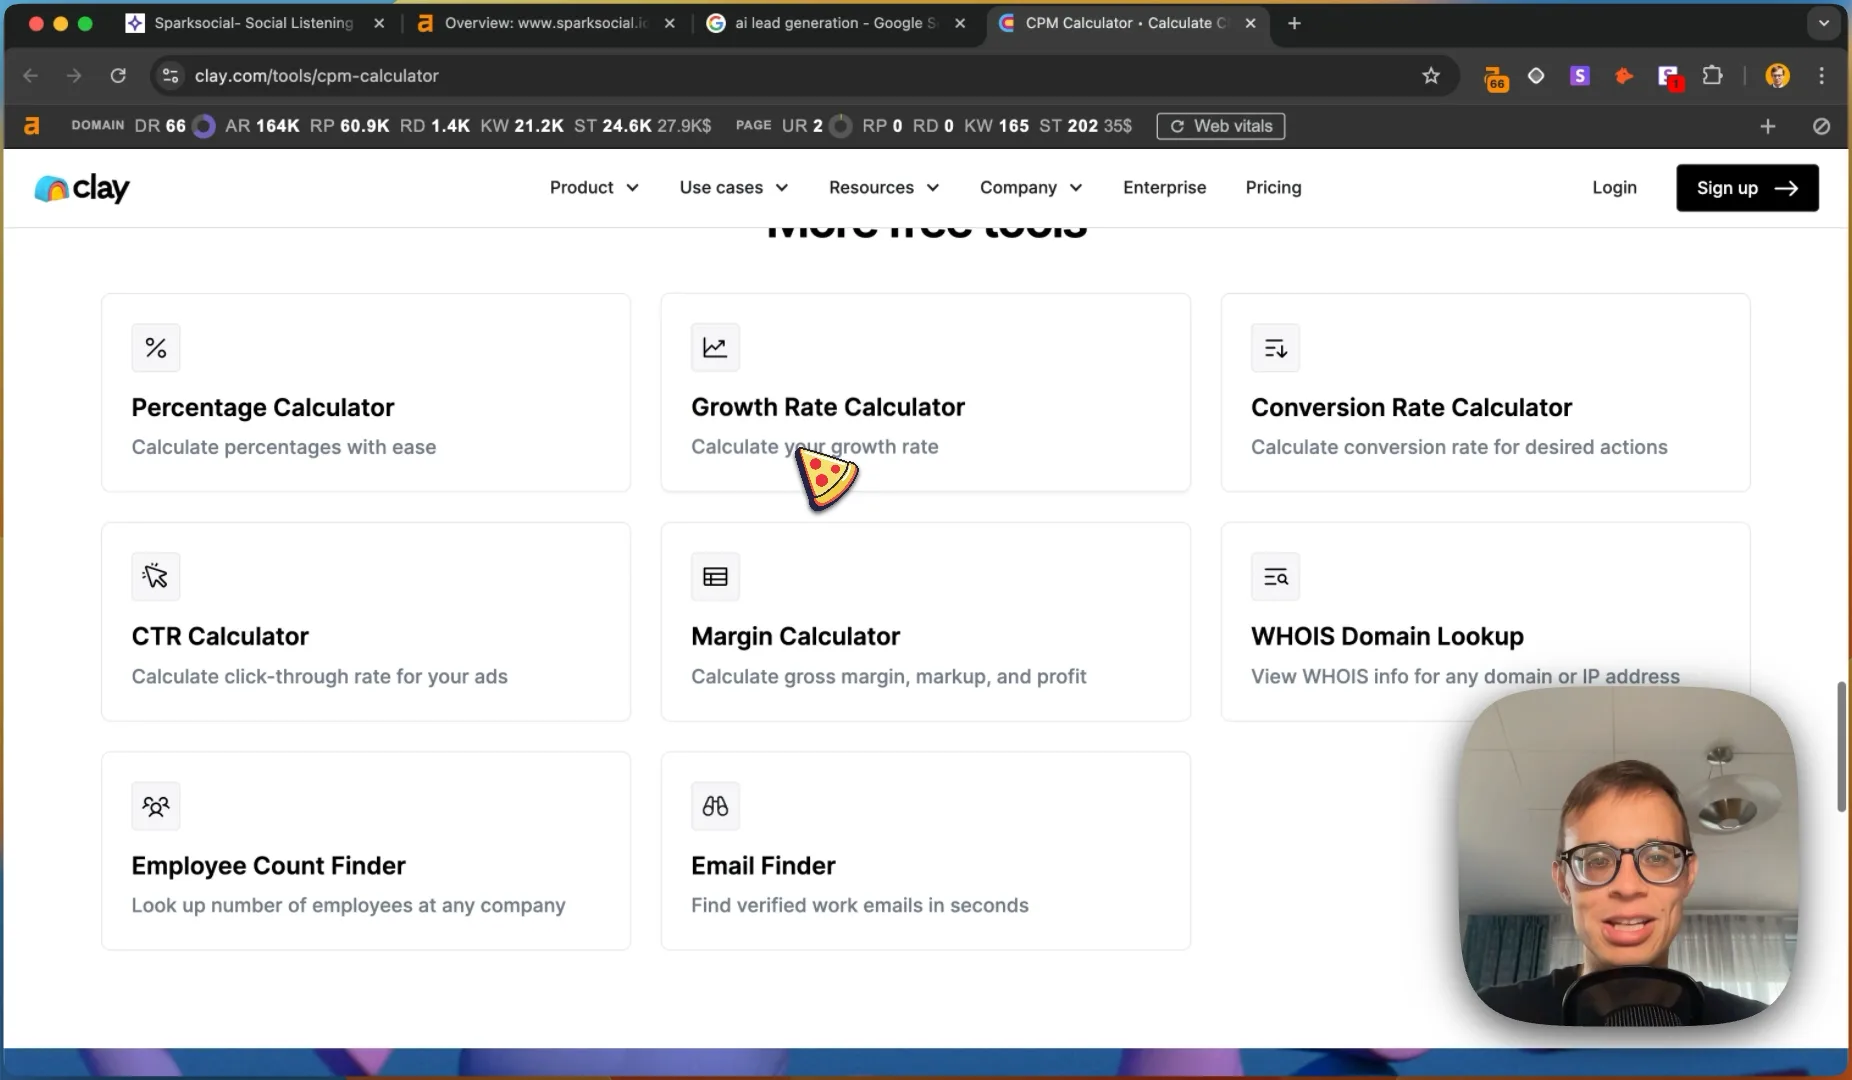Click the Ahrefs toolbar logo icon

pyautogui.click(x=32, y=126)
